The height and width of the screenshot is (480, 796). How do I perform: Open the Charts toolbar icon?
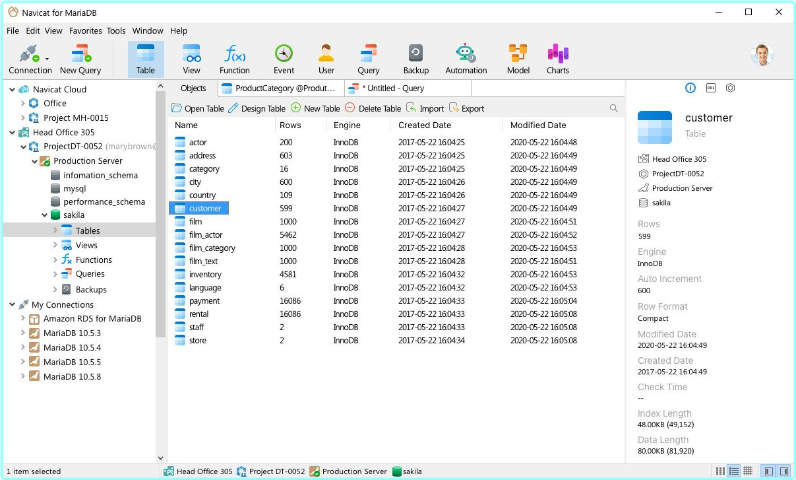tap(557, 57)
